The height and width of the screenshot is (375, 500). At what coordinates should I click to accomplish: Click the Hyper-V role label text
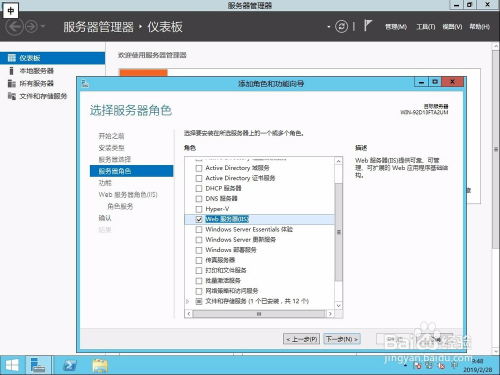click(217, 209)
